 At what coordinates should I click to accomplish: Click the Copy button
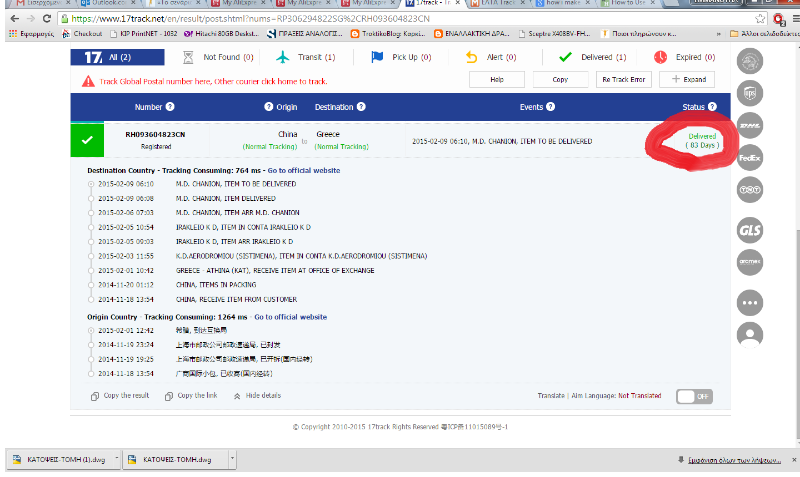560,80
